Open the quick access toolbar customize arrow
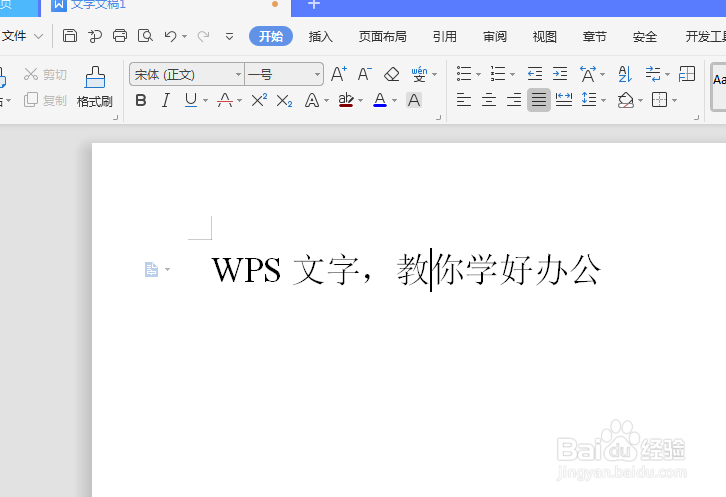 pyautogui.click(x=229, y=36)
